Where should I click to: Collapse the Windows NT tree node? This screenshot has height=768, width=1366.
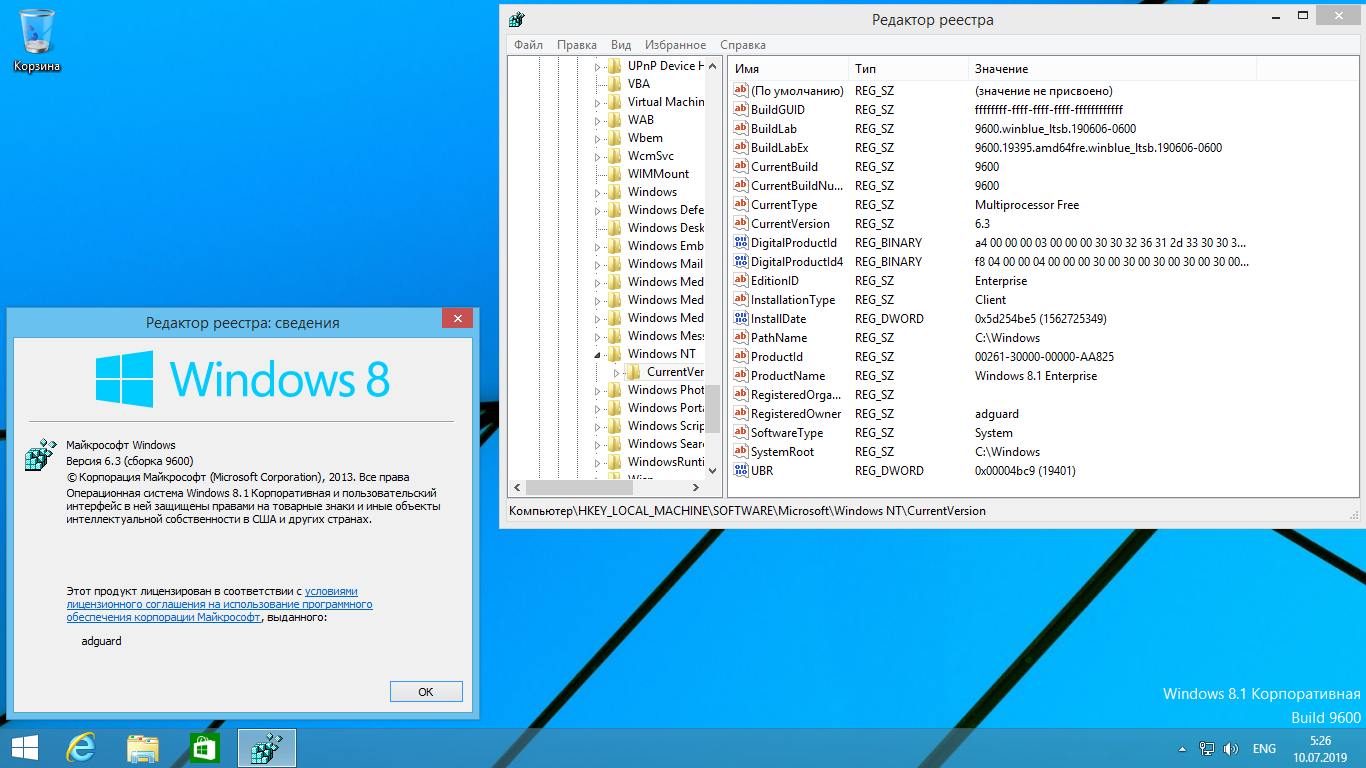(599, 354)
